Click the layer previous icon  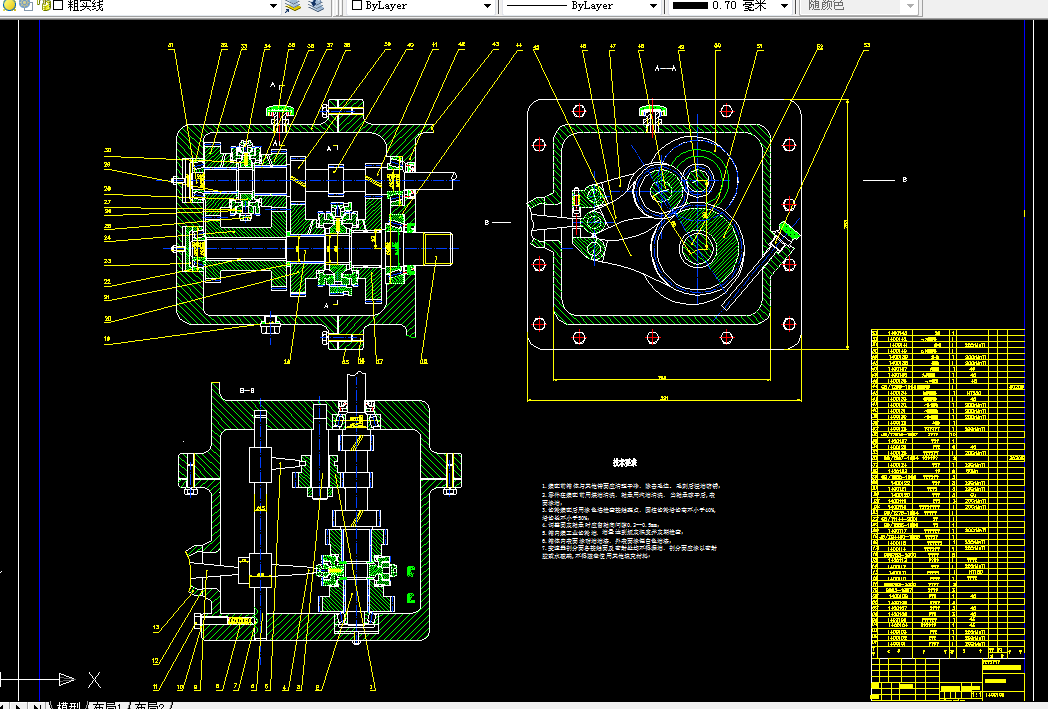click(x=316, y=6)
